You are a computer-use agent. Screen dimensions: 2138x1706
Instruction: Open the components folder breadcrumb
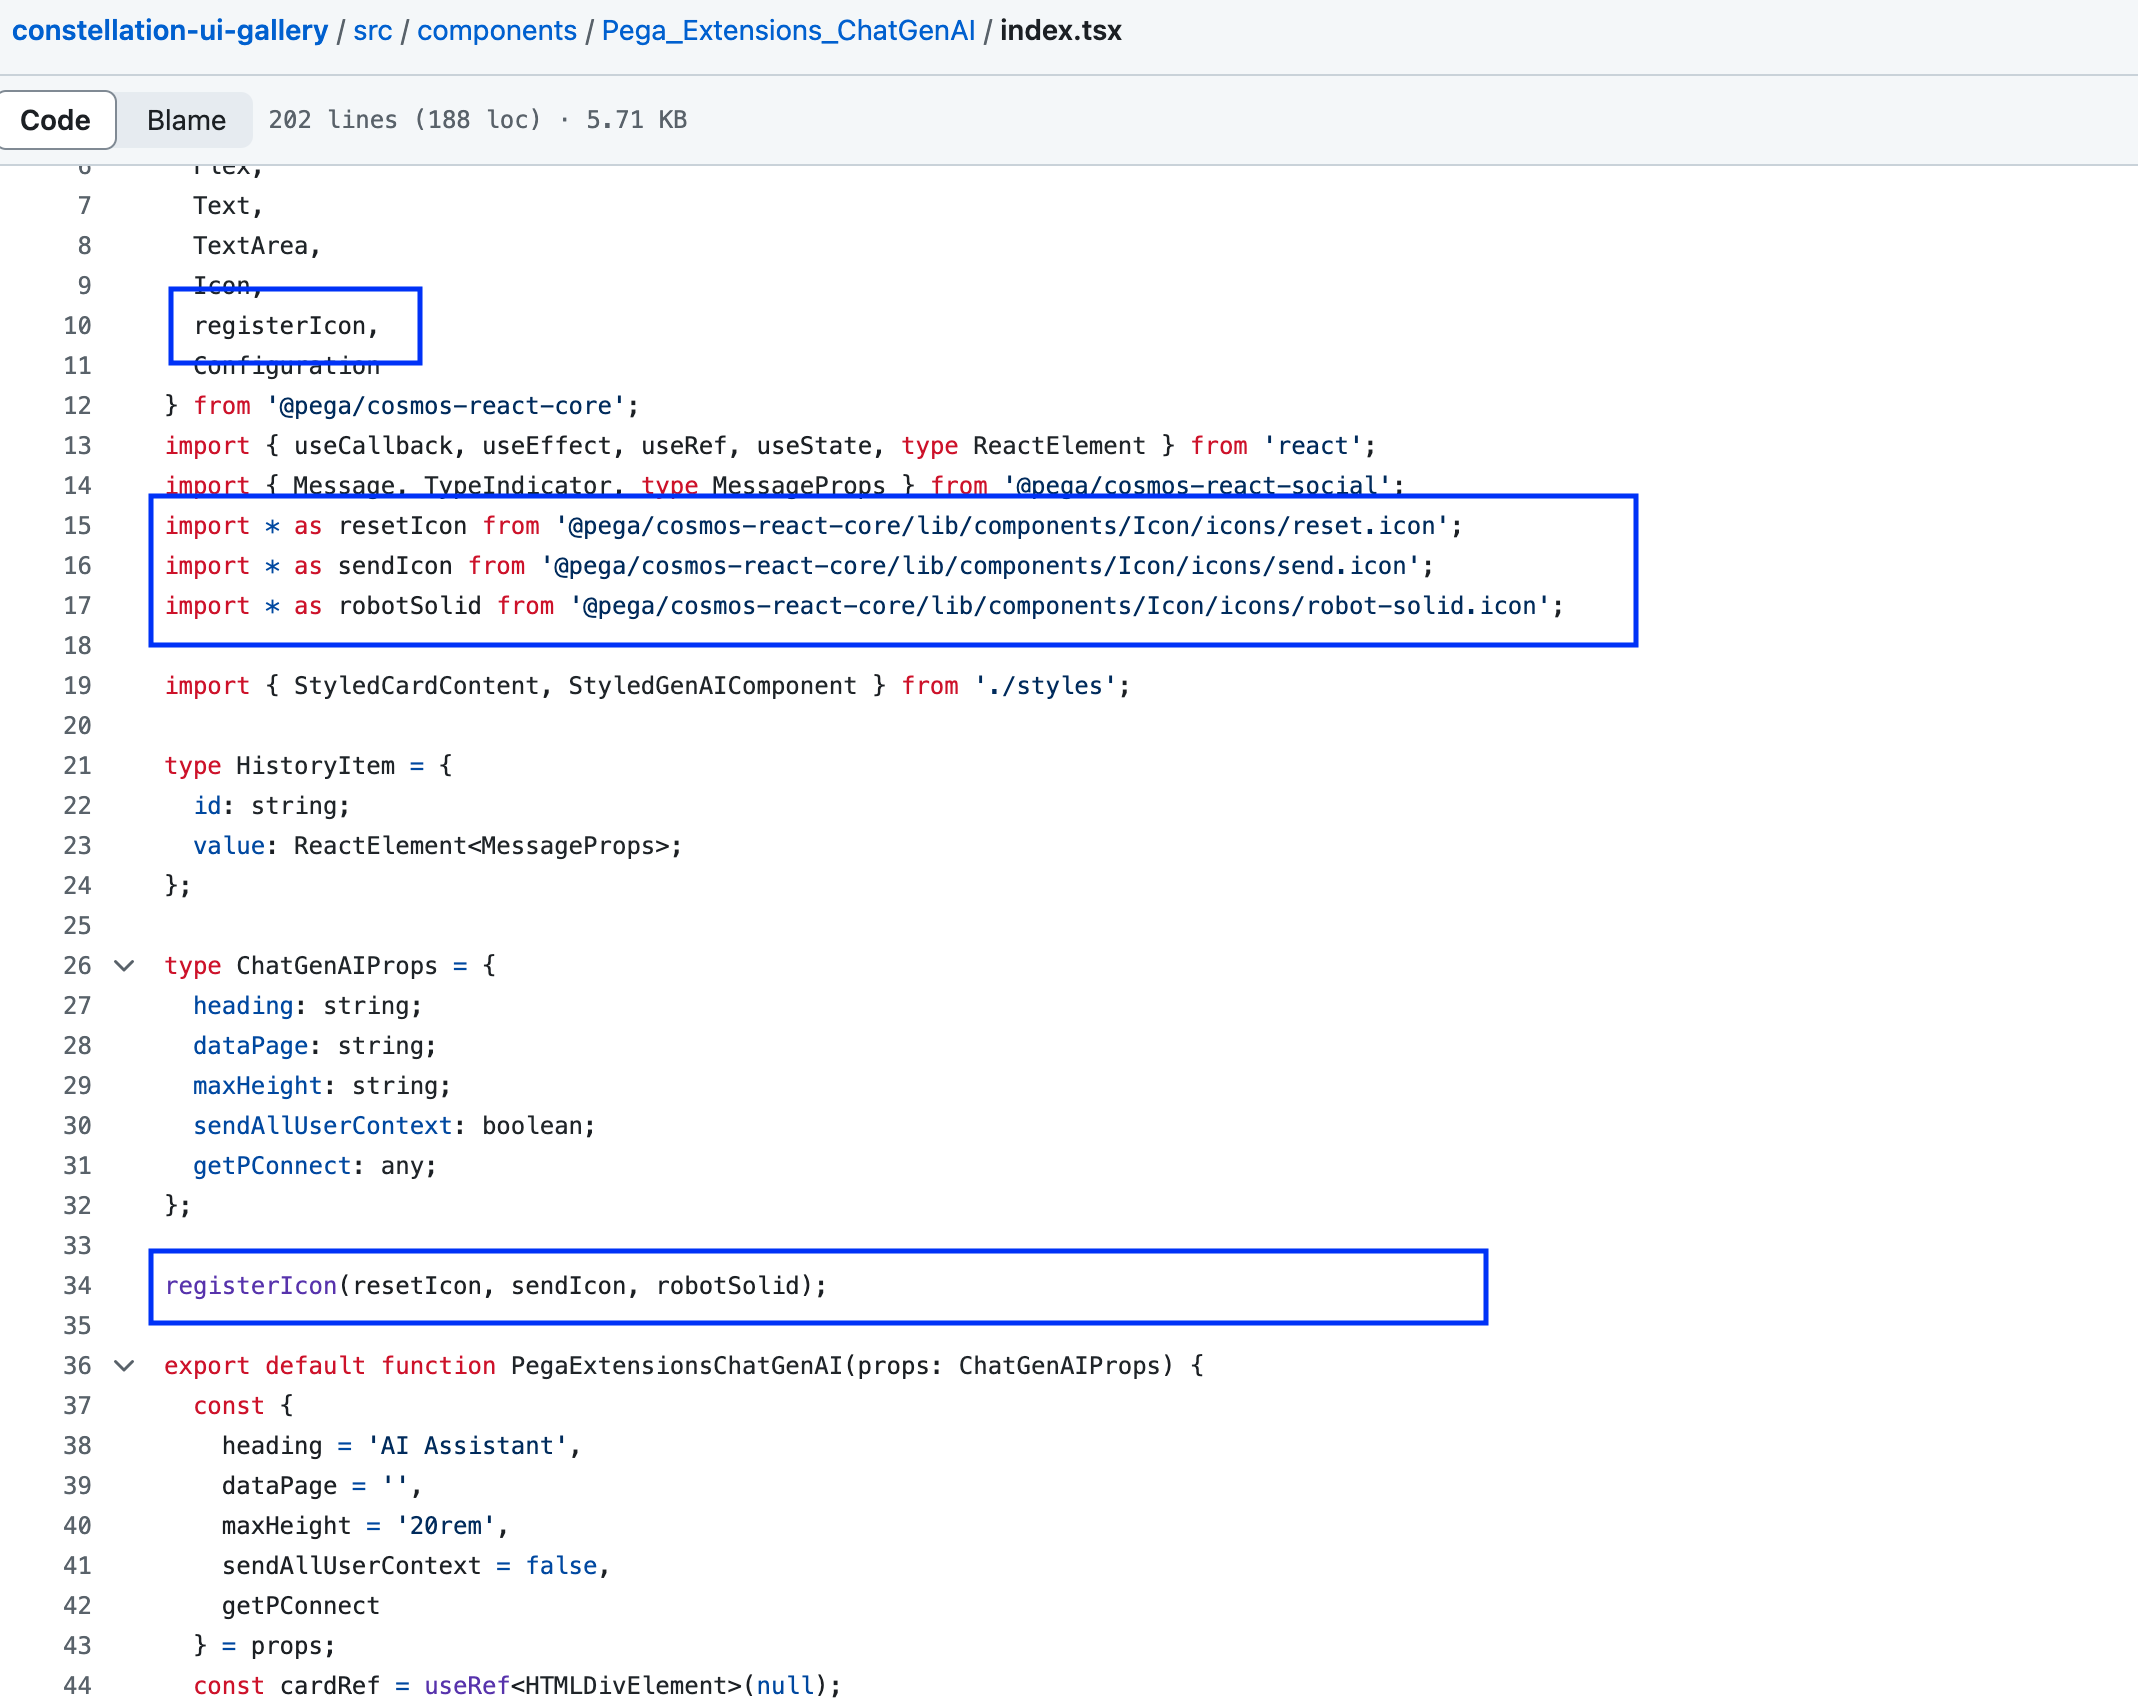click(496, 31)
